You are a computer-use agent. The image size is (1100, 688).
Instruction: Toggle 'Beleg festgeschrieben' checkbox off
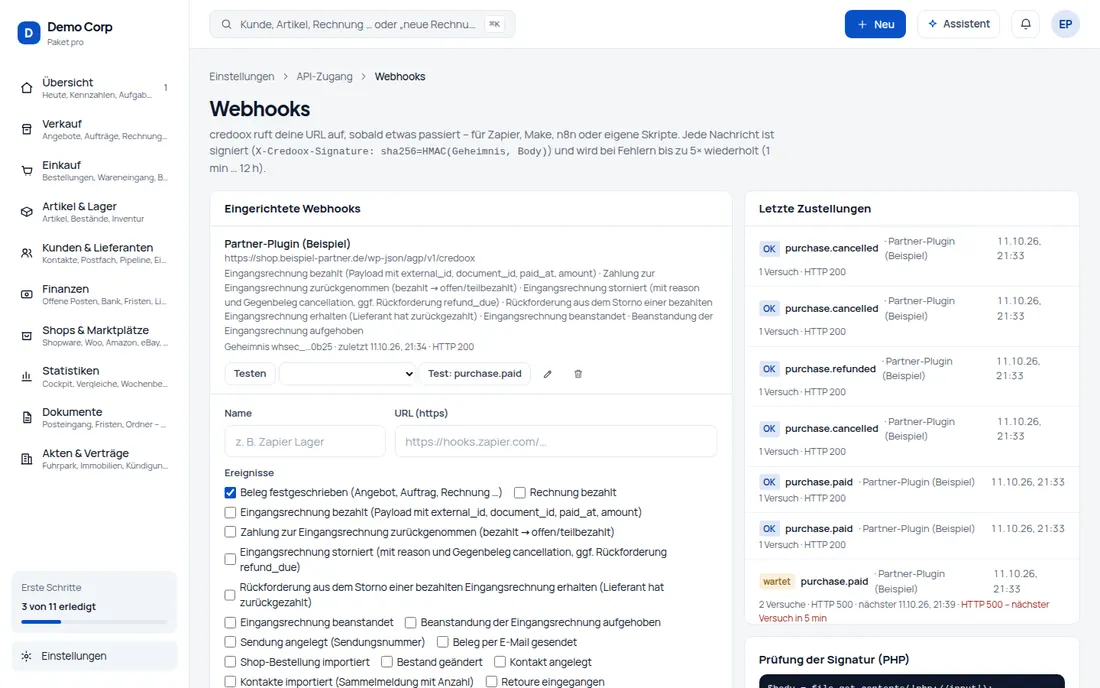tap(230, 492)
